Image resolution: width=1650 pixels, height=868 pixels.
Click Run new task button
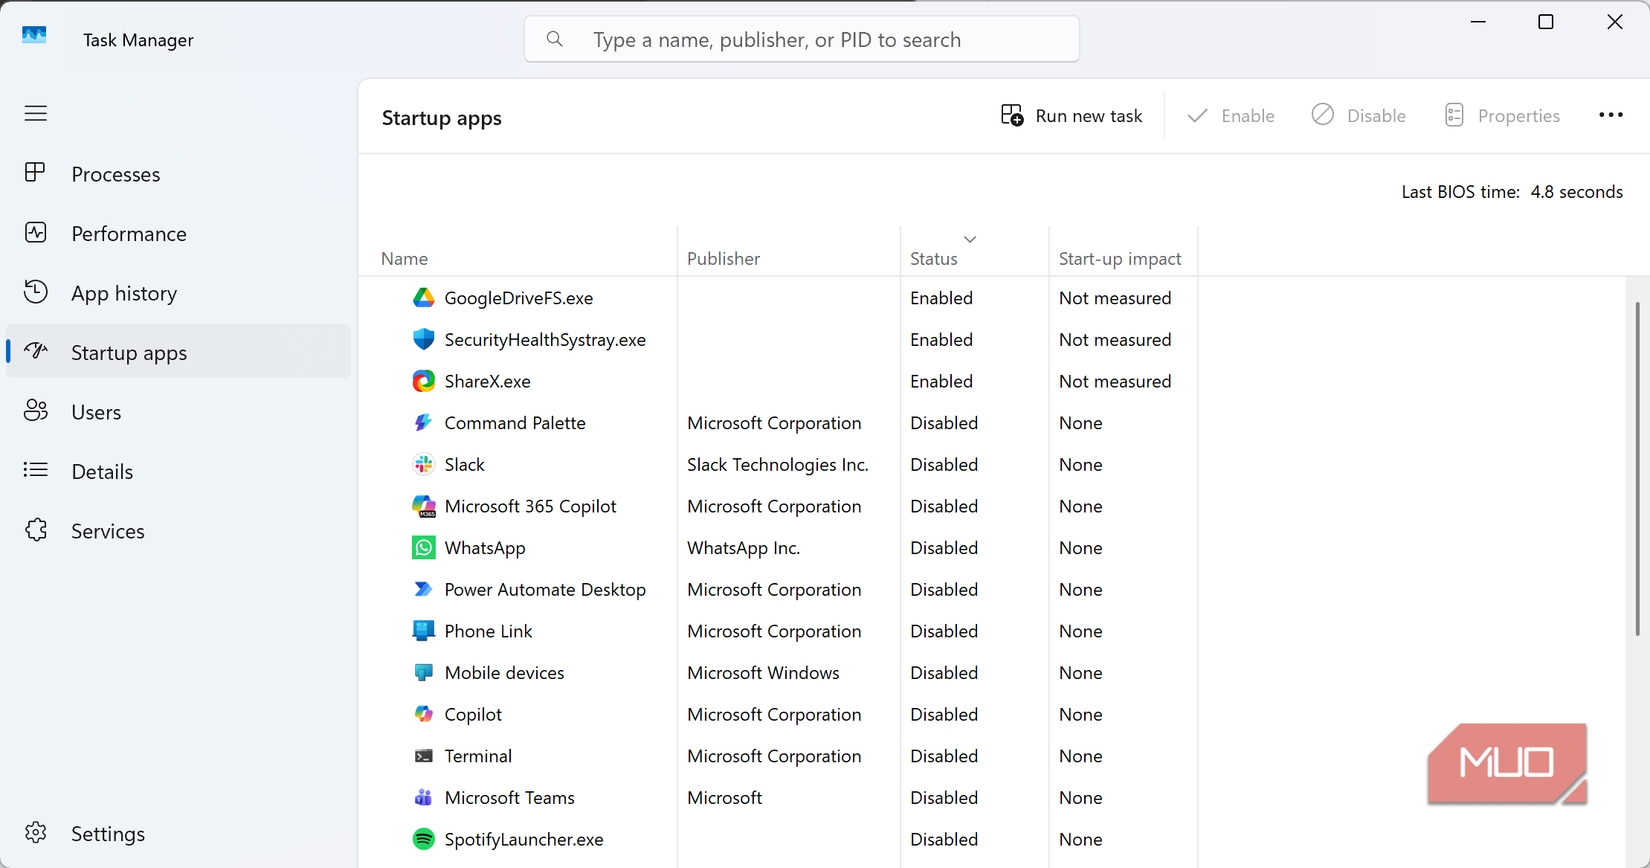[x=1071, y=116]
